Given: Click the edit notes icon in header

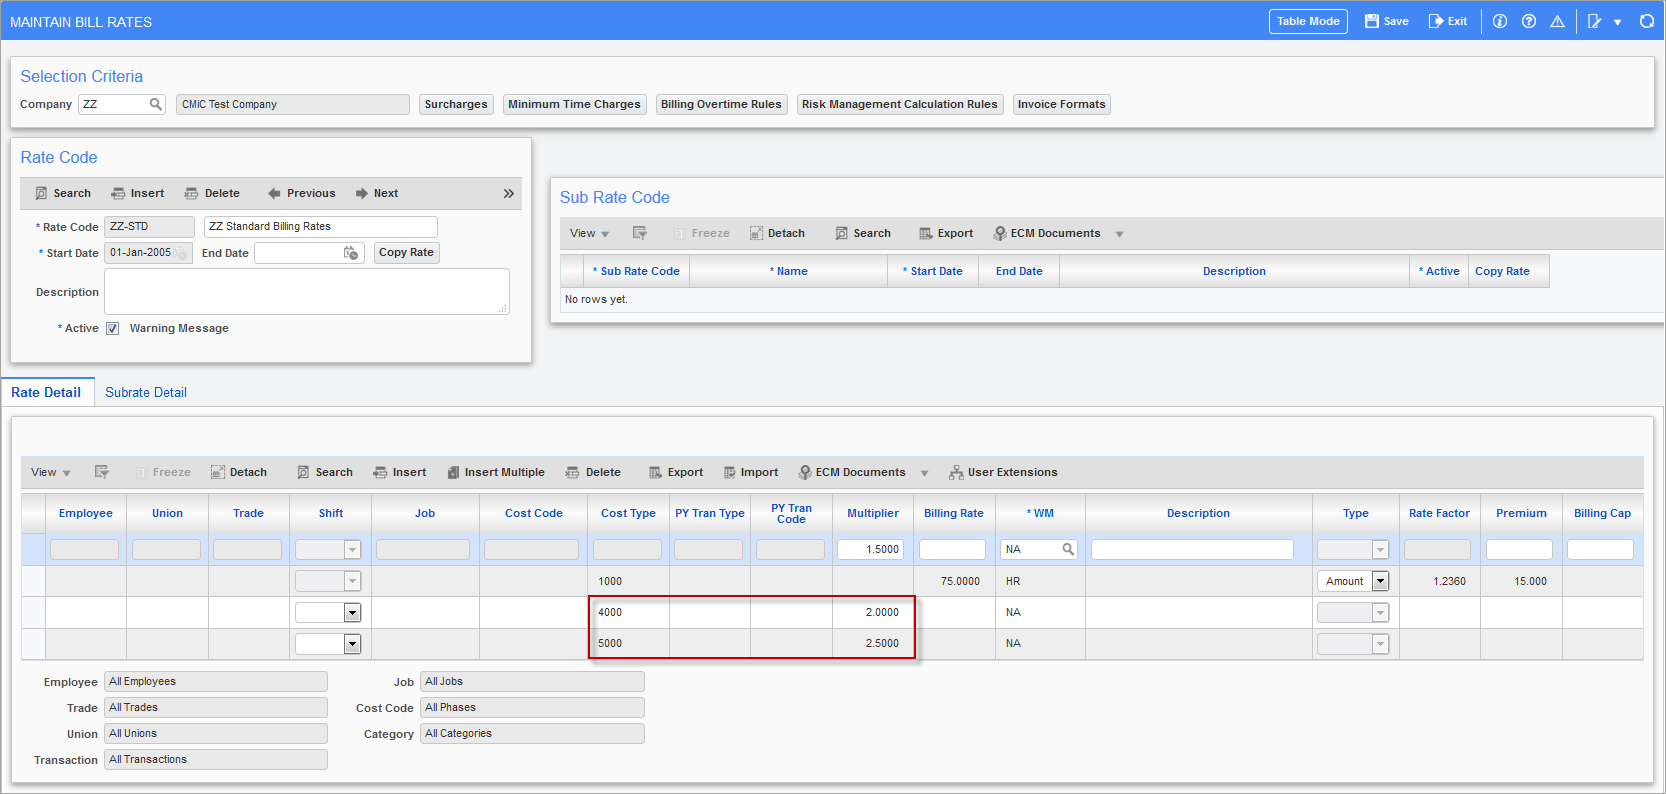Looking at the screenshot, I should [1594, 21].
